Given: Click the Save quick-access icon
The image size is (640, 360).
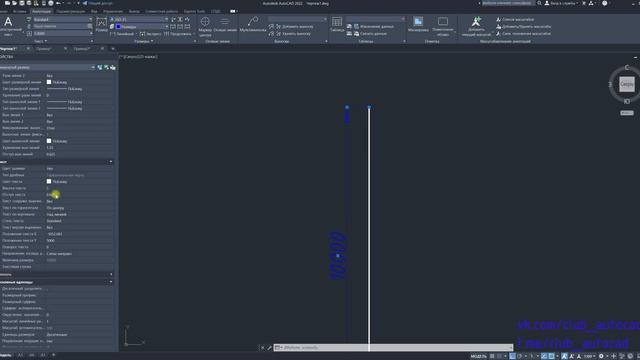Looking at the screenshot, I should coord(22,3).
